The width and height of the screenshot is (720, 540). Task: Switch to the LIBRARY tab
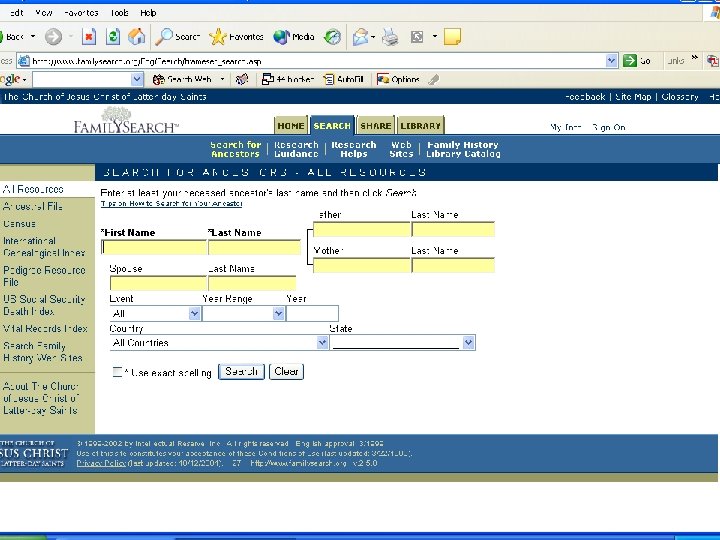point(420,125)
